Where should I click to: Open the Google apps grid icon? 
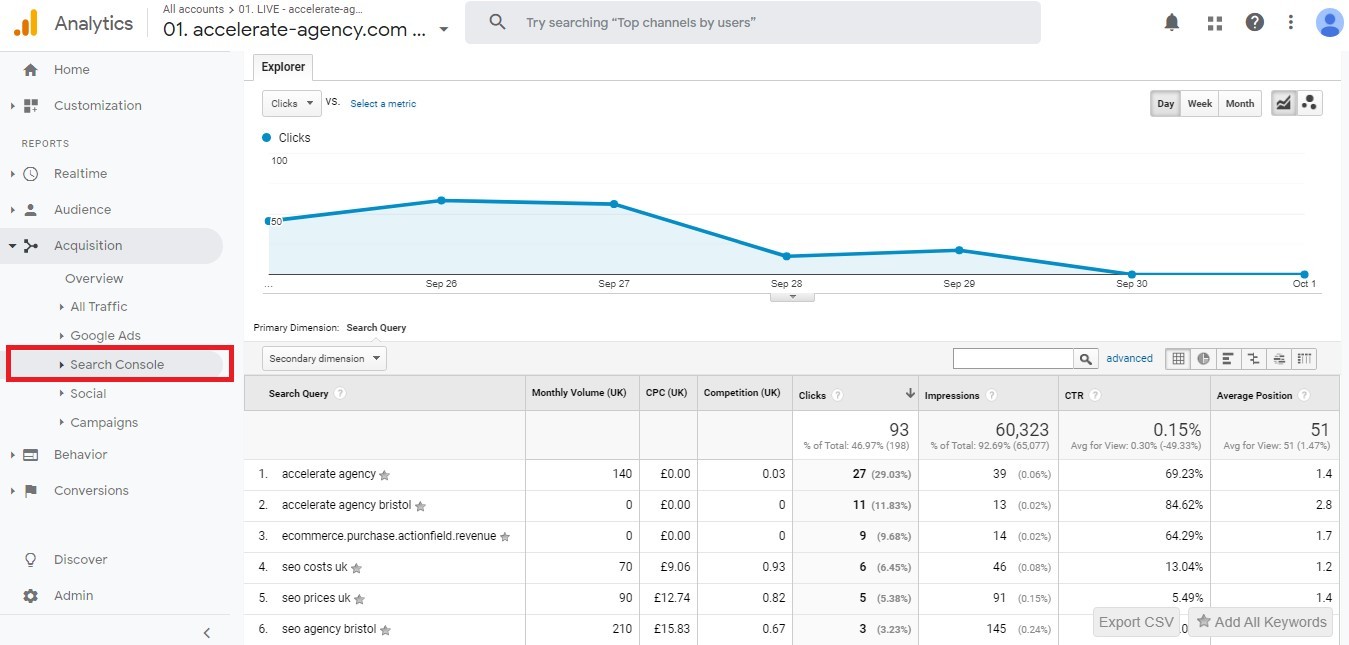click(1215, 22)
